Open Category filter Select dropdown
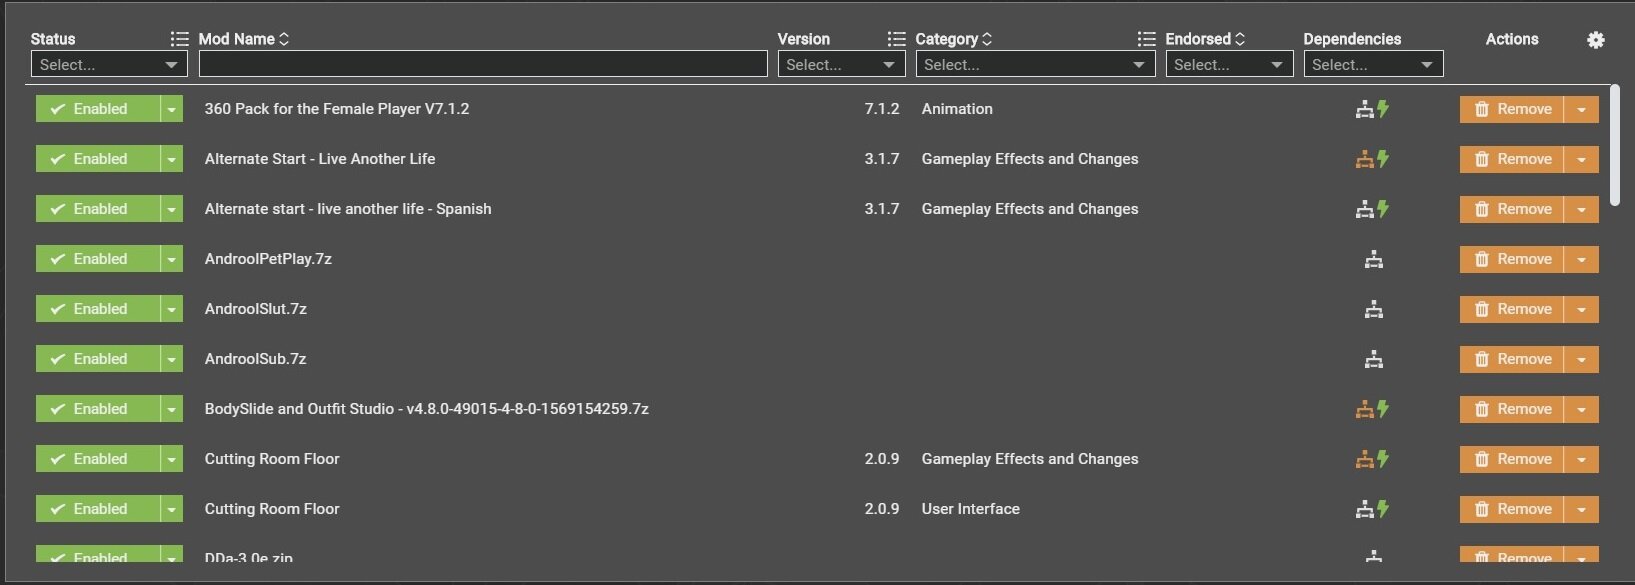 point(1035,64)
